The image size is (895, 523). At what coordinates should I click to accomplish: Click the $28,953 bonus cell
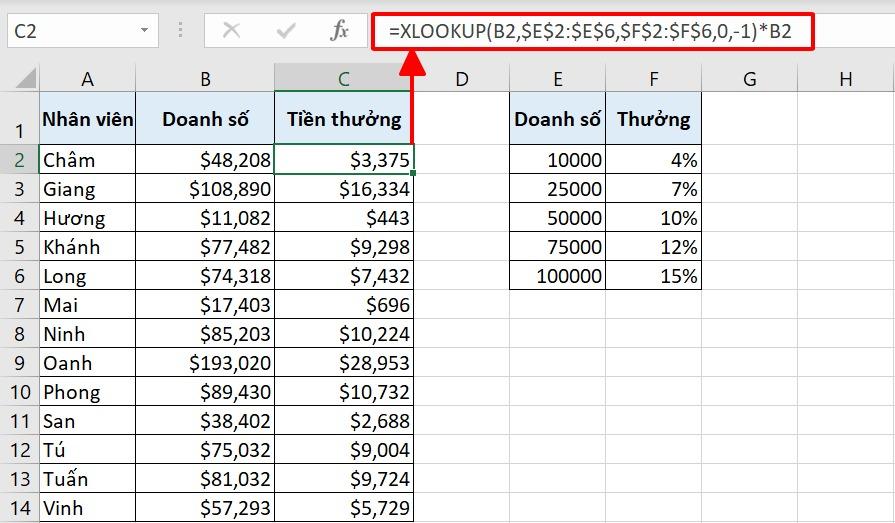click(344, 363)
